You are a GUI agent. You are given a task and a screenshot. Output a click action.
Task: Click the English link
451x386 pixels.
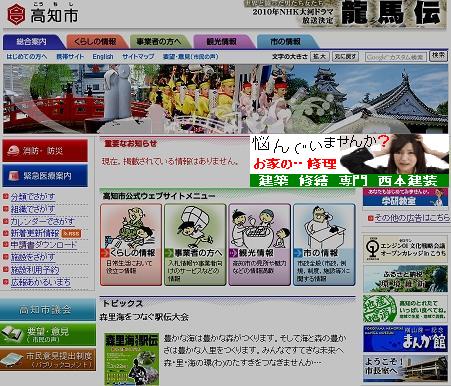coord(103,57)
